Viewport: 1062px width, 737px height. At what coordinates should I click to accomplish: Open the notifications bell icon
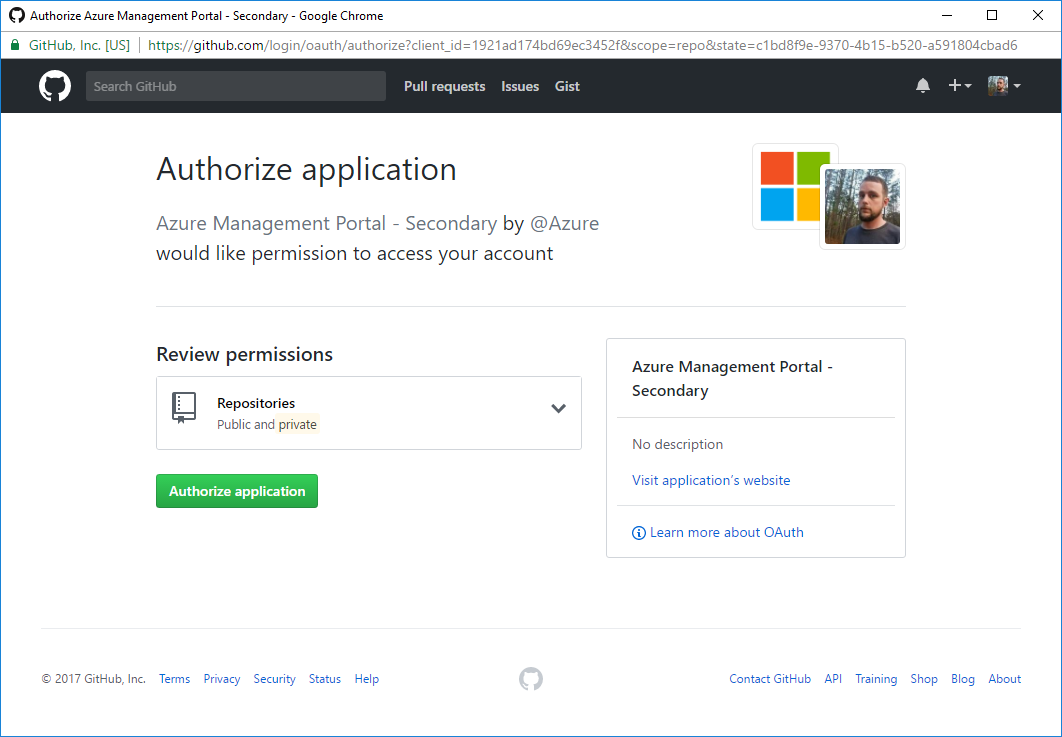[x=922, y=86]
